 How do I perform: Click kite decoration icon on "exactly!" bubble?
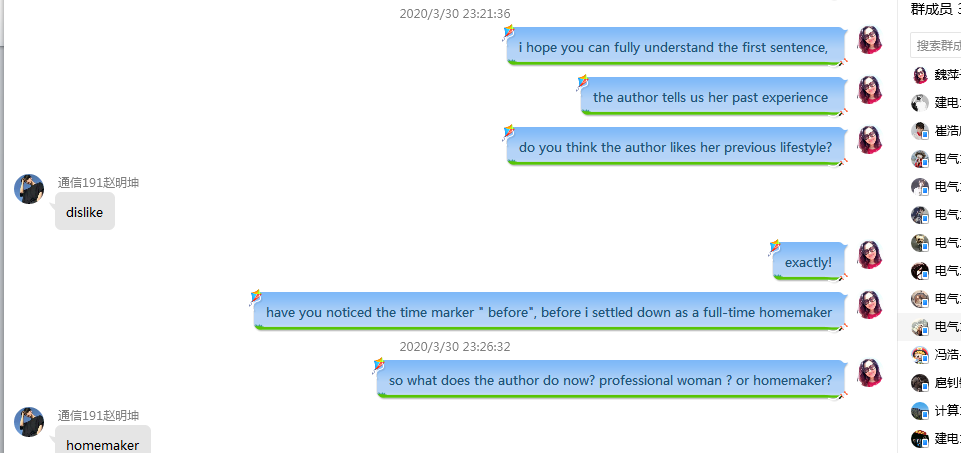click(775, 248)
